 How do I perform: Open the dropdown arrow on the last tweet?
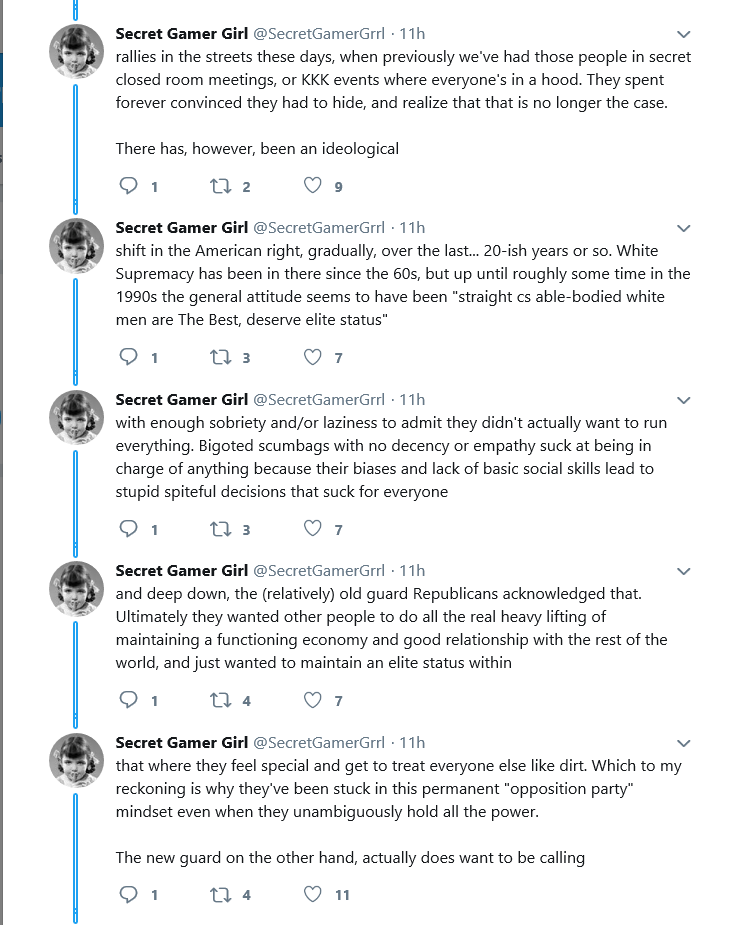coord(683,743)
